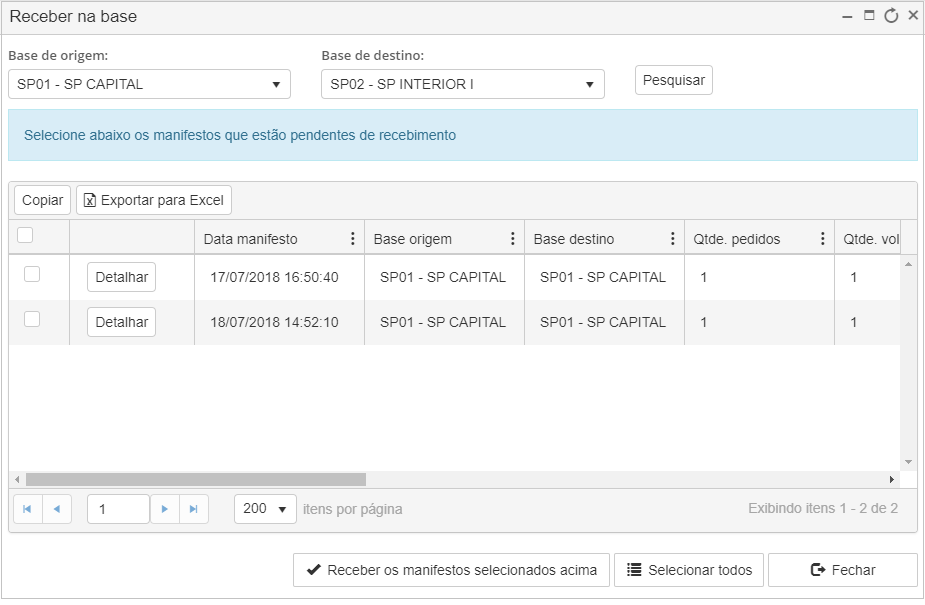Click Exportar para Excel button
This screenshot has height=605, width=925.
pyautogui.click(x=154, y=200)
